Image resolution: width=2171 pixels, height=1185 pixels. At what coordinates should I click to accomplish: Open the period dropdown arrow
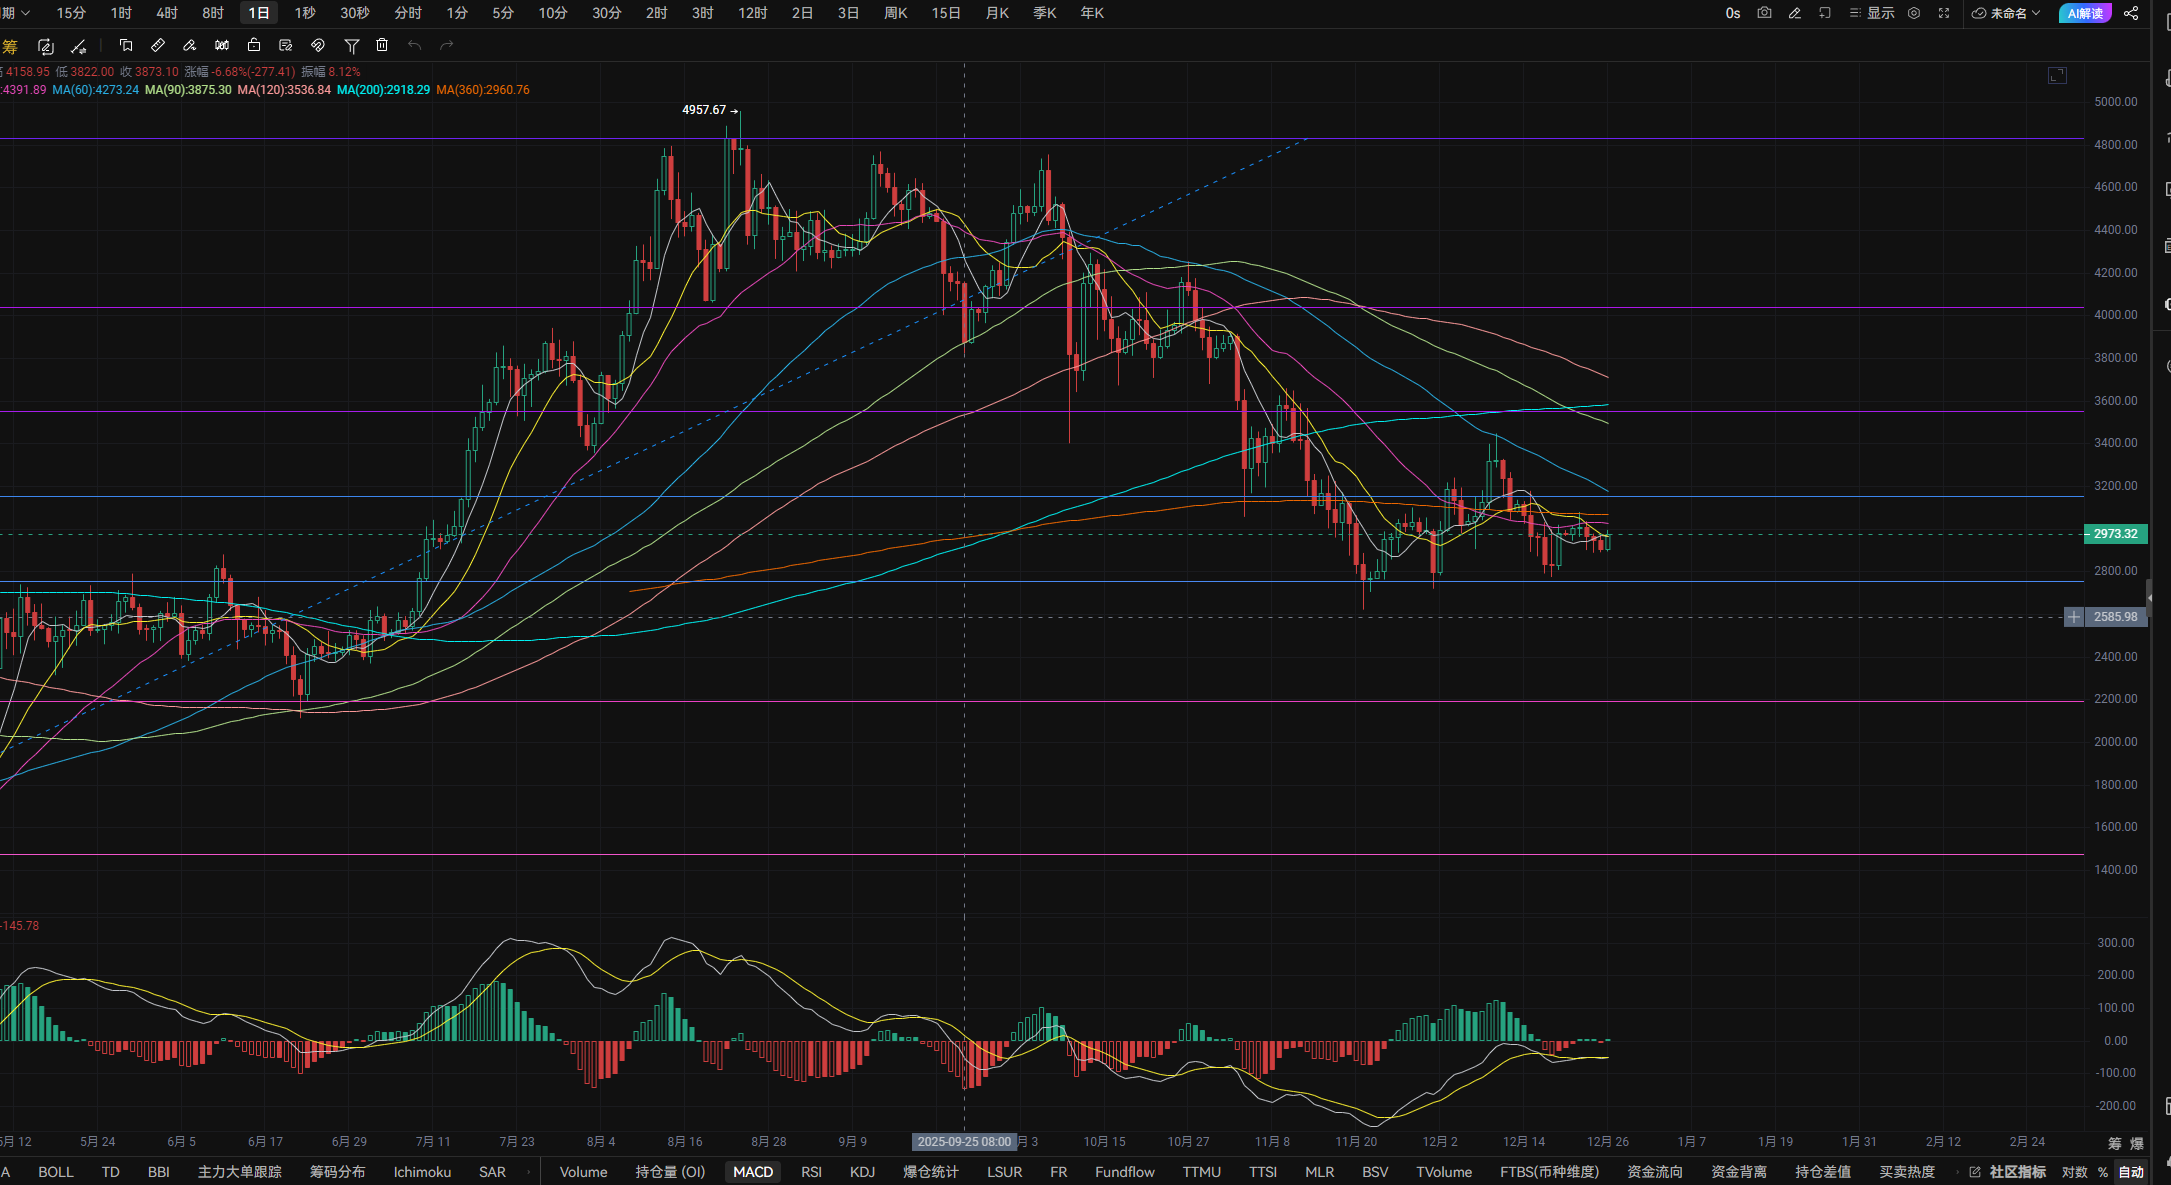click(x=26, y=13)
